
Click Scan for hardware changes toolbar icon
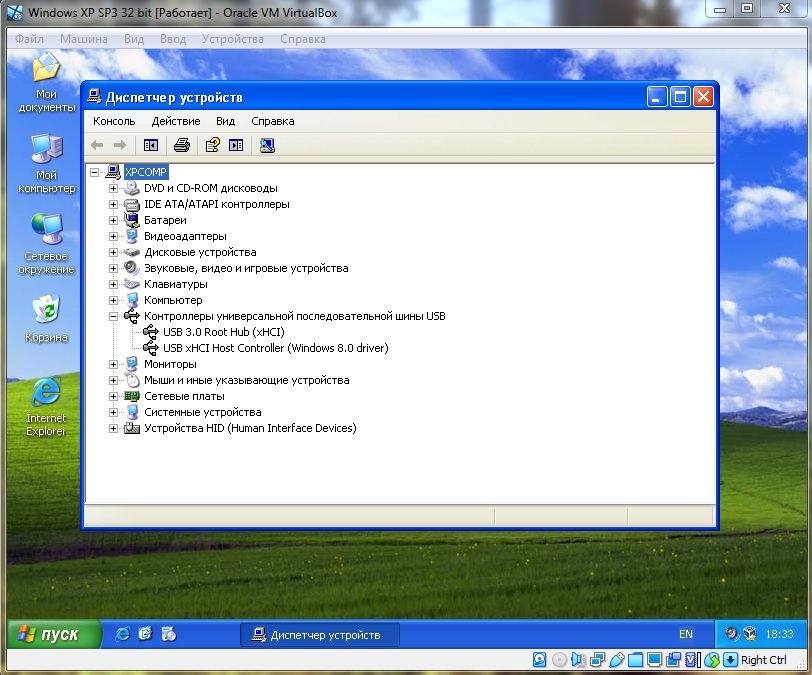[x=267, y=145]
